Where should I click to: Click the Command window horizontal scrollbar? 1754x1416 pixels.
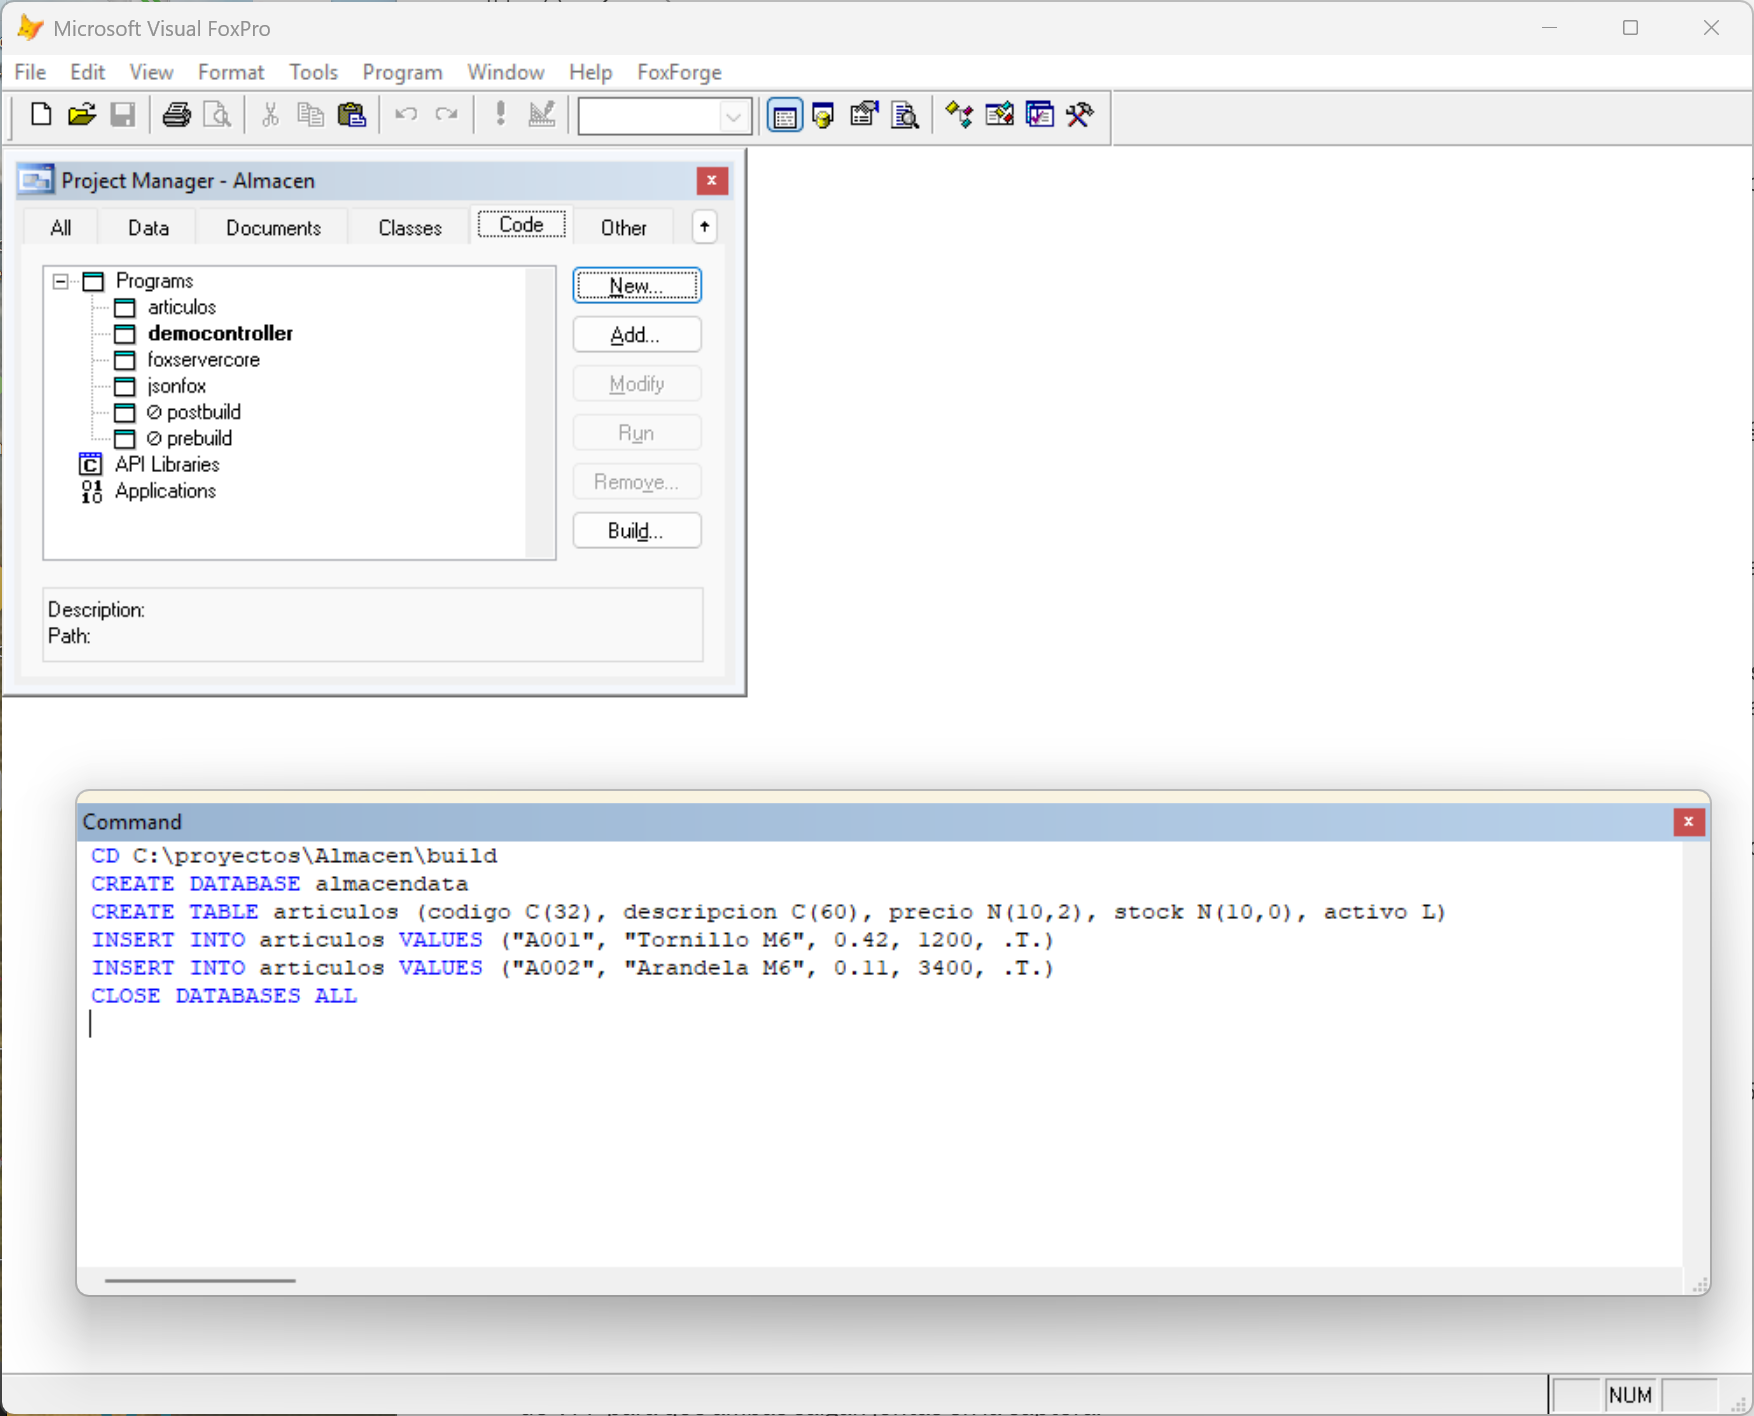point(200,1280)
